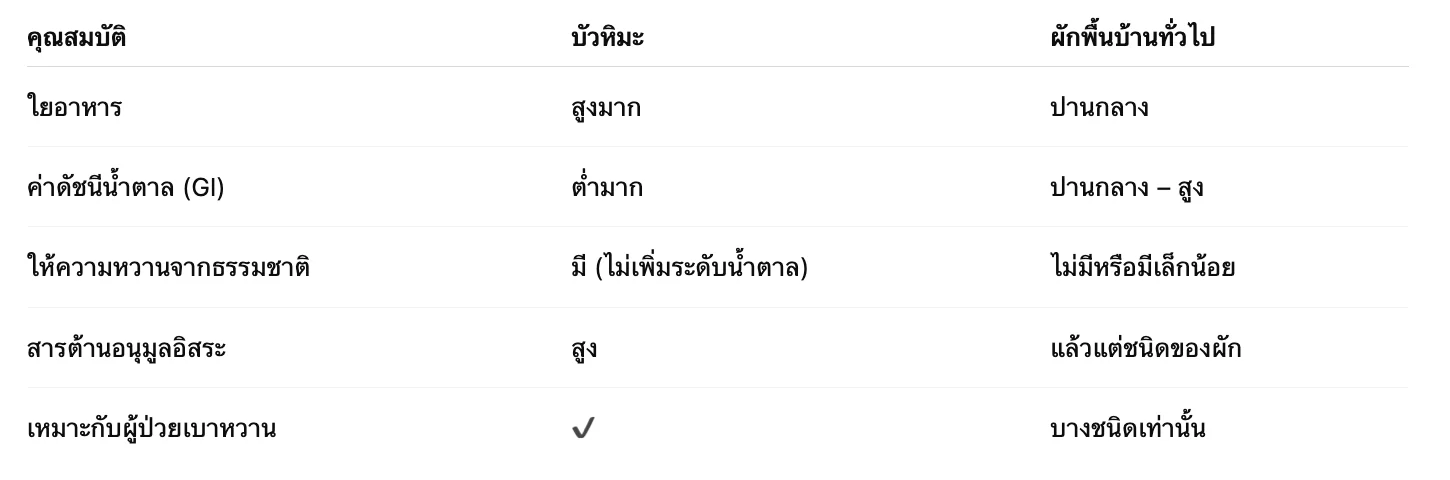Click the (GI) abbreviation
1450x480 pixels.
coord(204,187)
